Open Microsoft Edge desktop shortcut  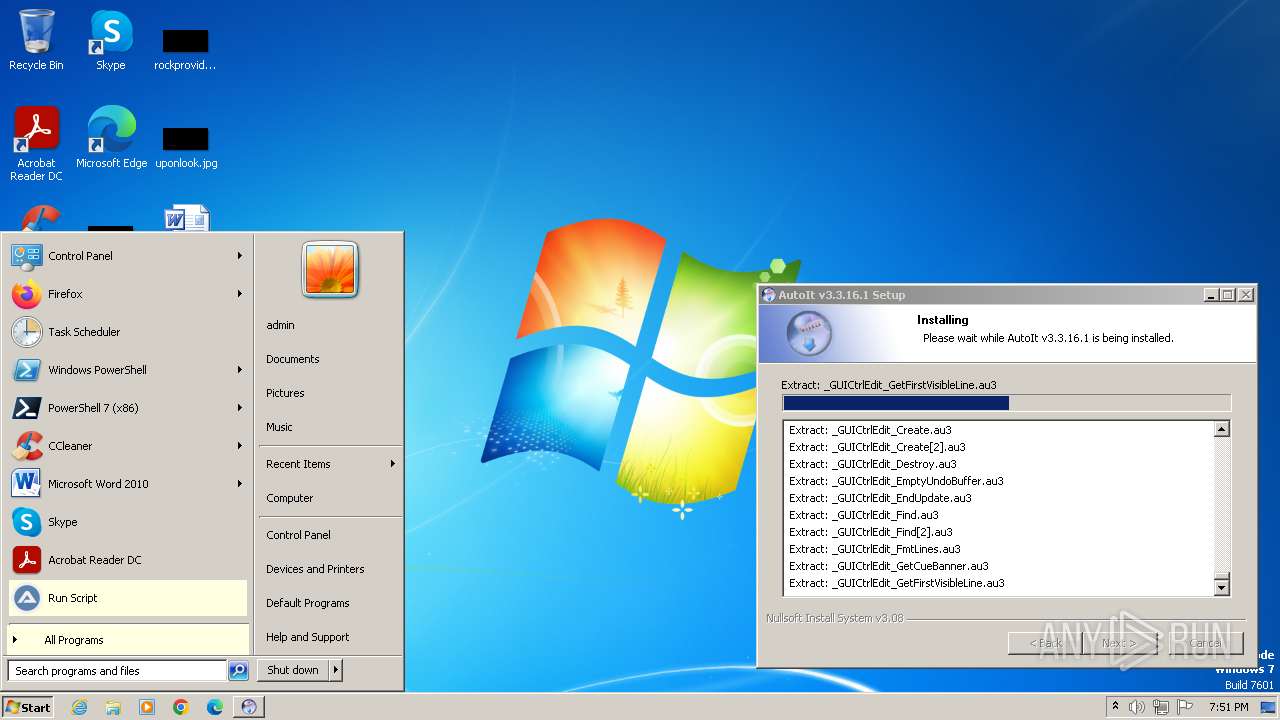(x=111, y=137)
